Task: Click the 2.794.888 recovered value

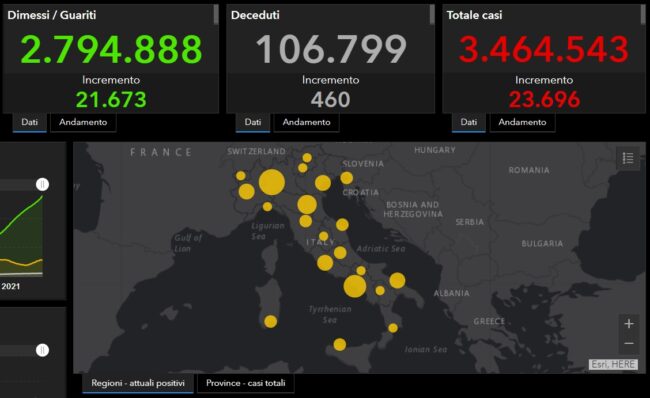Action: tap(111, 49)
